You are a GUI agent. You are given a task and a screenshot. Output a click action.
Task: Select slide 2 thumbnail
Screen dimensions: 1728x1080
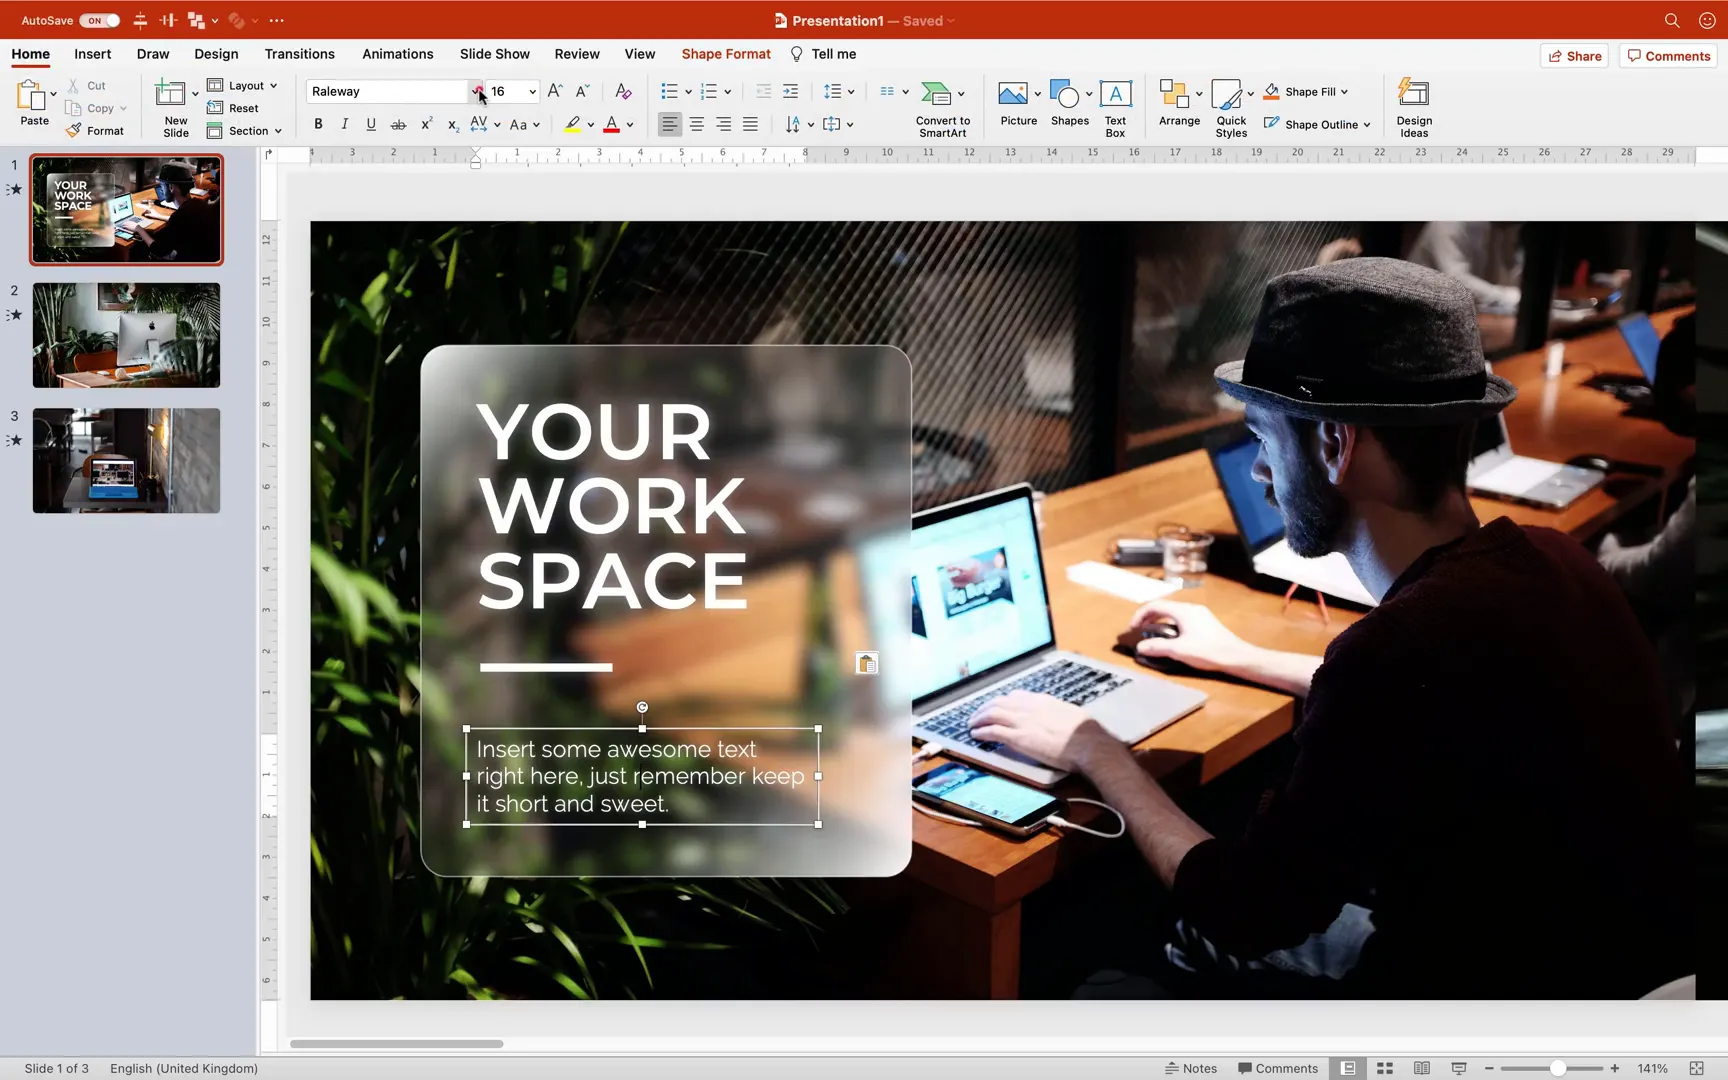click(126, 335)
